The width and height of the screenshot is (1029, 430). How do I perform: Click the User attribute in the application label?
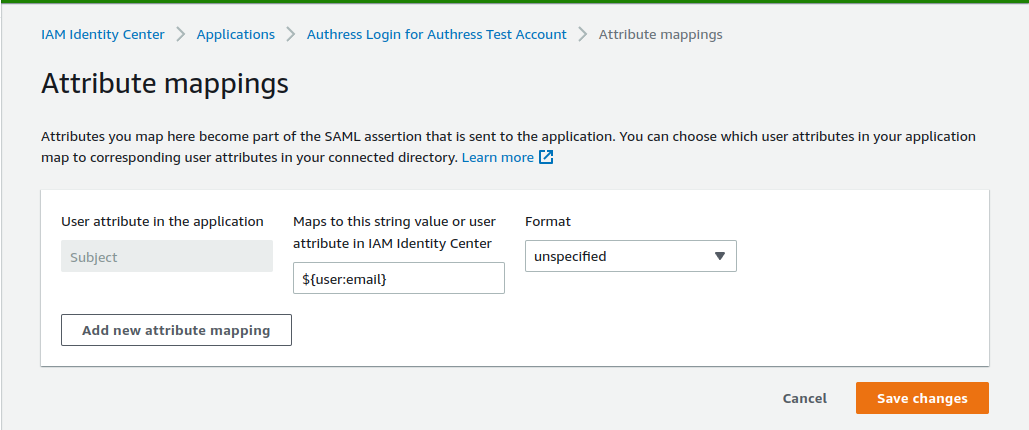(163, 221)
